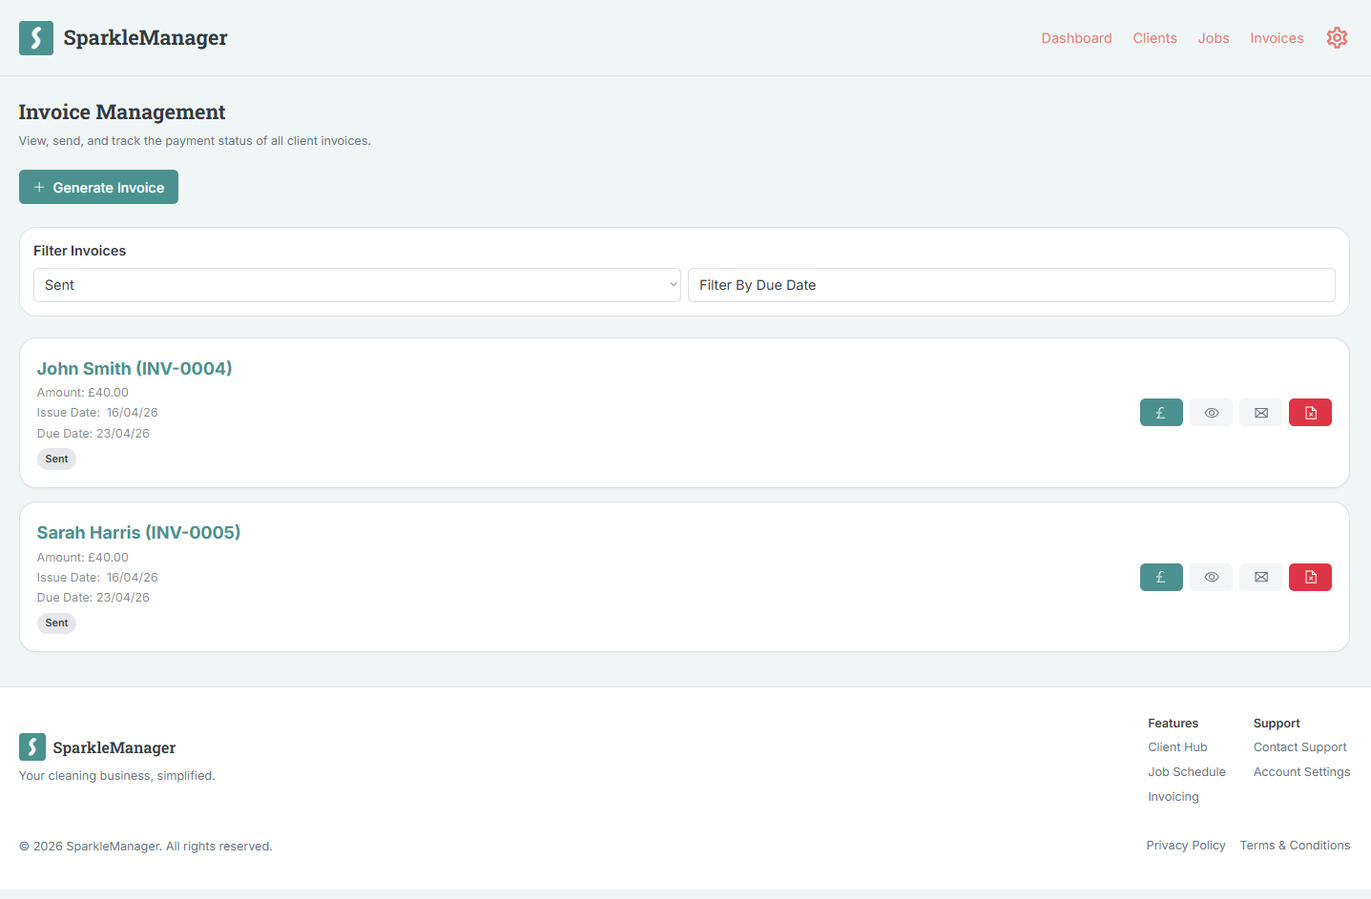Click the red delete icon on INV-0004

point(1310,412)
